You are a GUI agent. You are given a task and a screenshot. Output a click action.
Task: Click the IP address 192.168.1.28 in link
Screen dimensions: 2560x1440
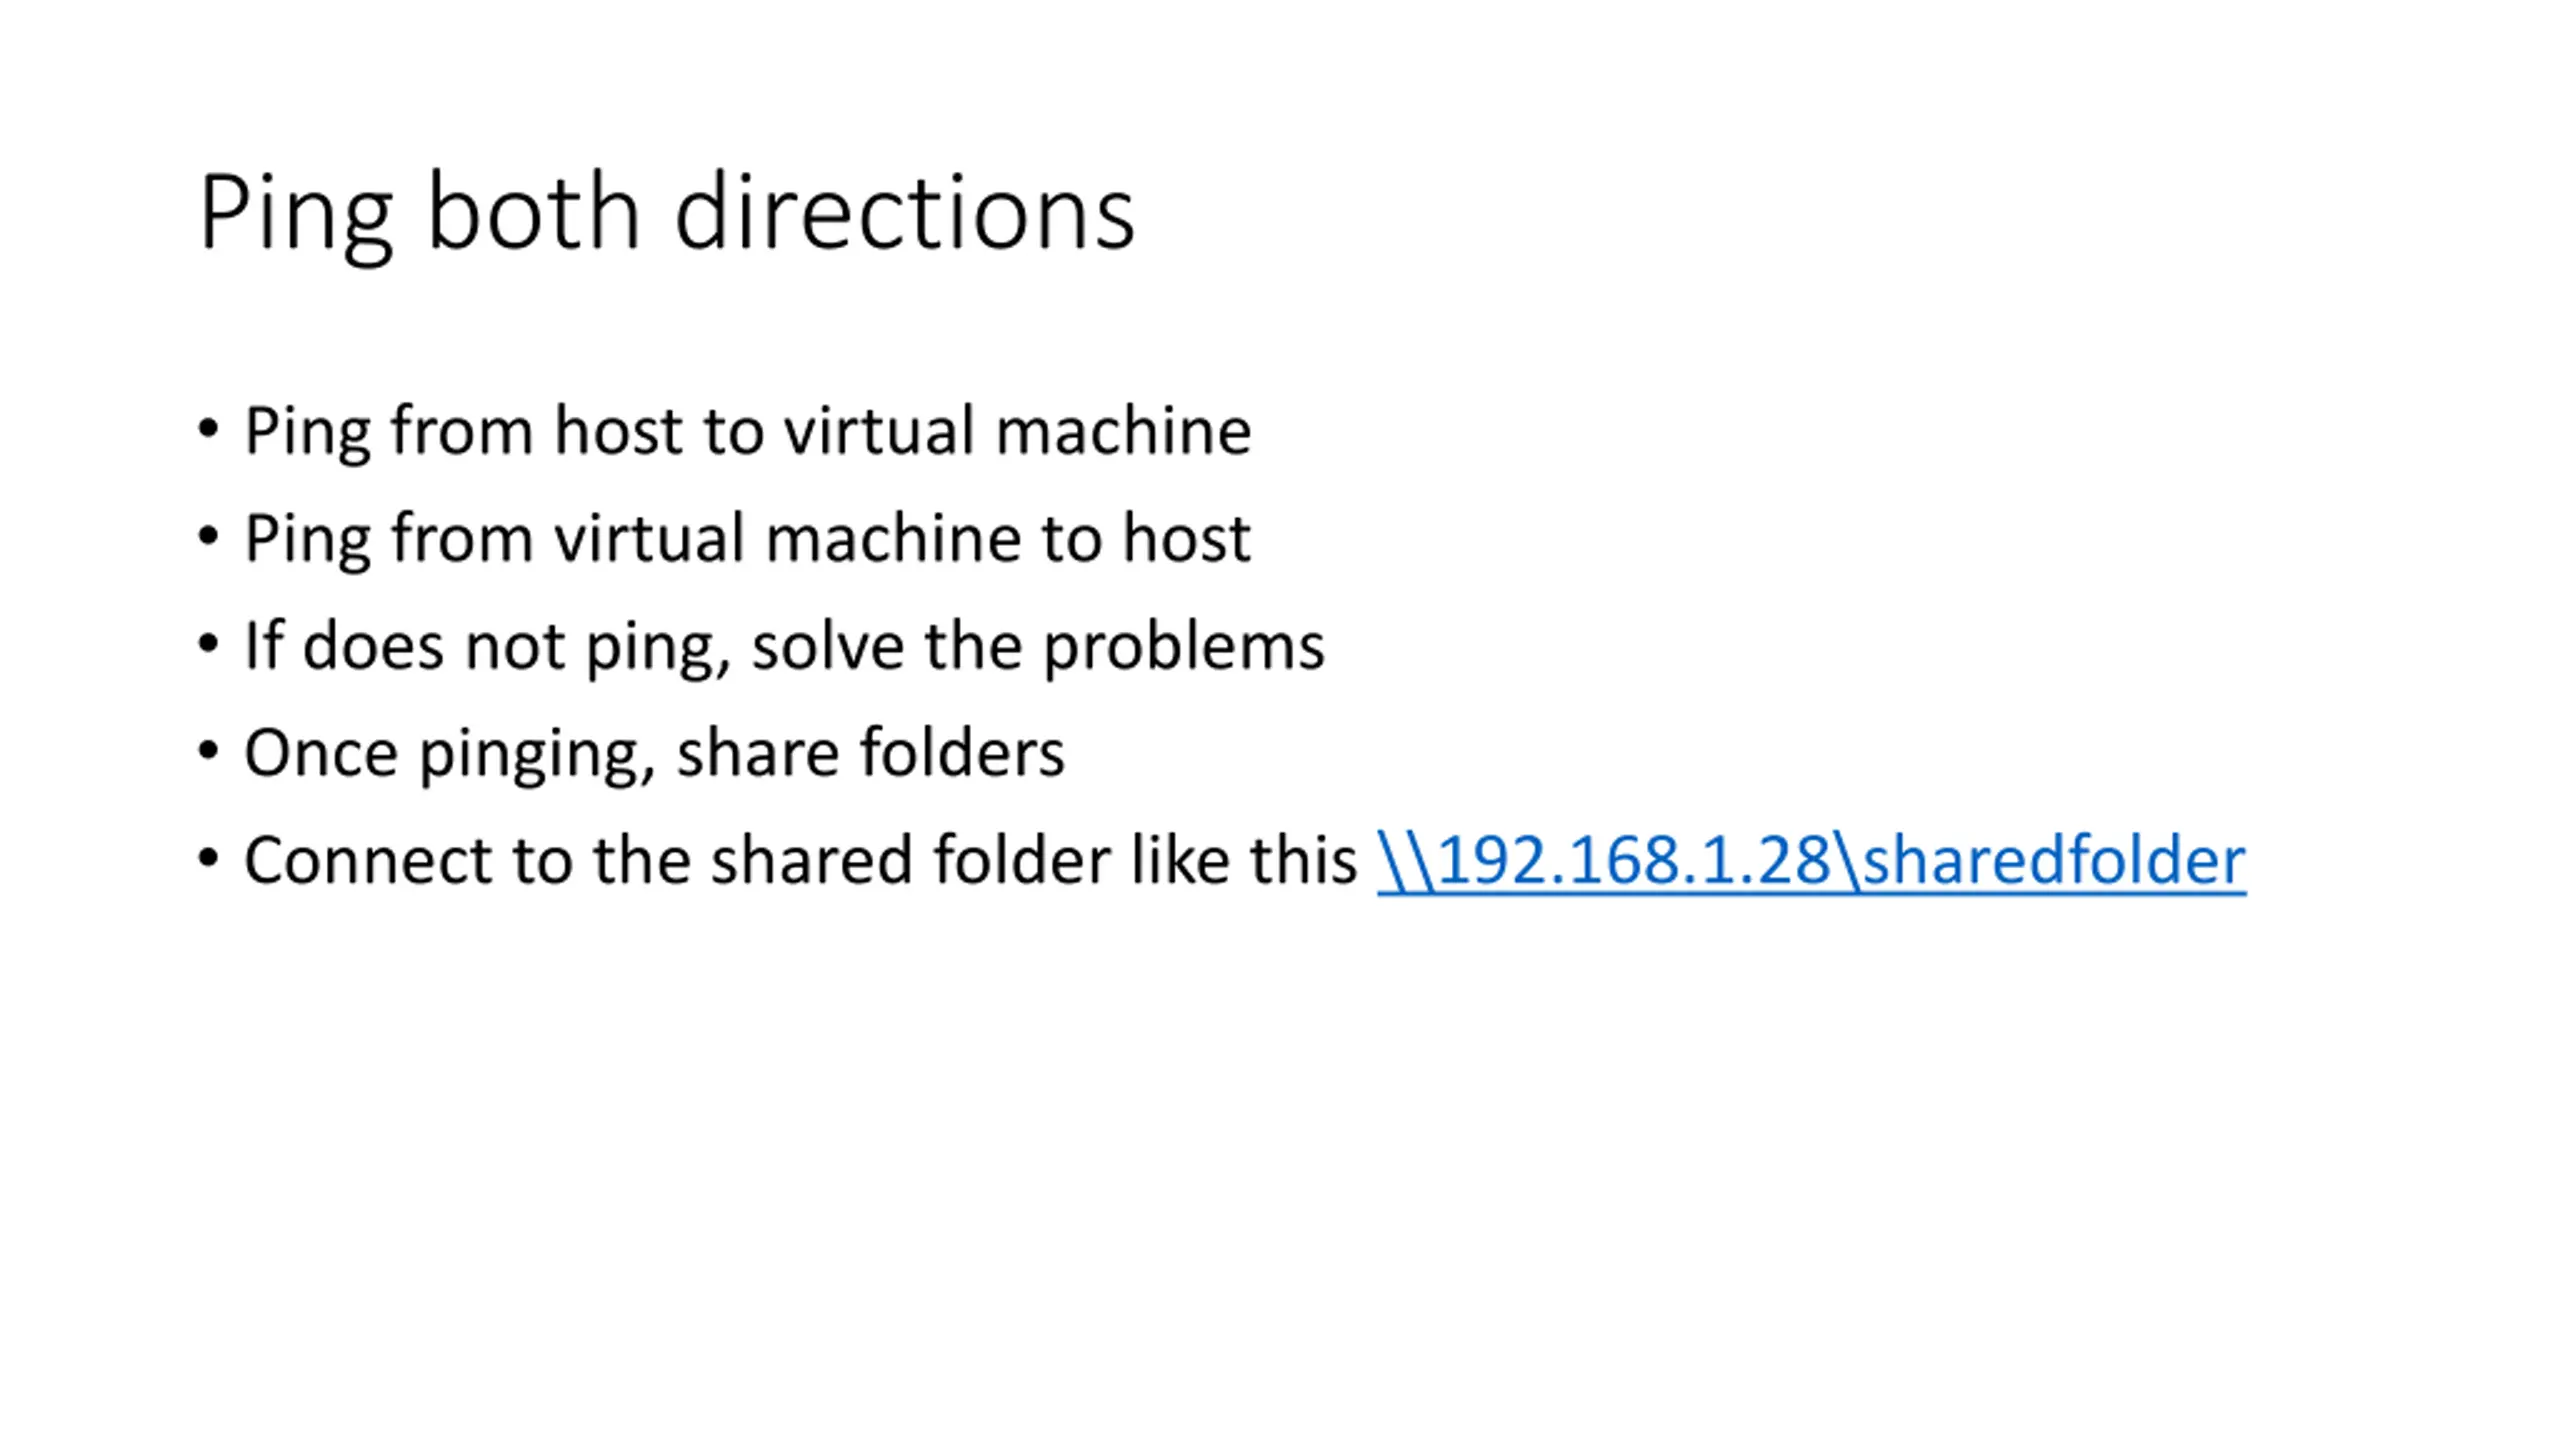click(1634, 860)
